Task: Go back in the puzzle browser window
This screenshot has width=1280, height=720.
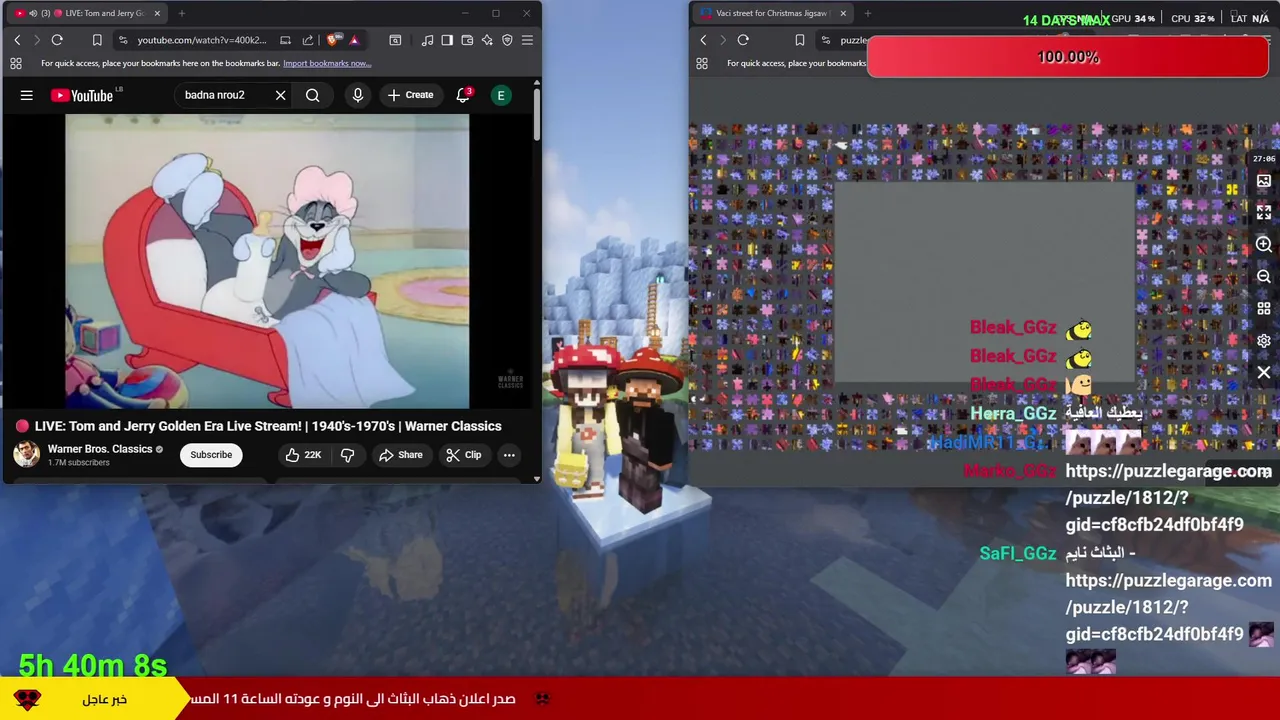Action: click(703, 40)
